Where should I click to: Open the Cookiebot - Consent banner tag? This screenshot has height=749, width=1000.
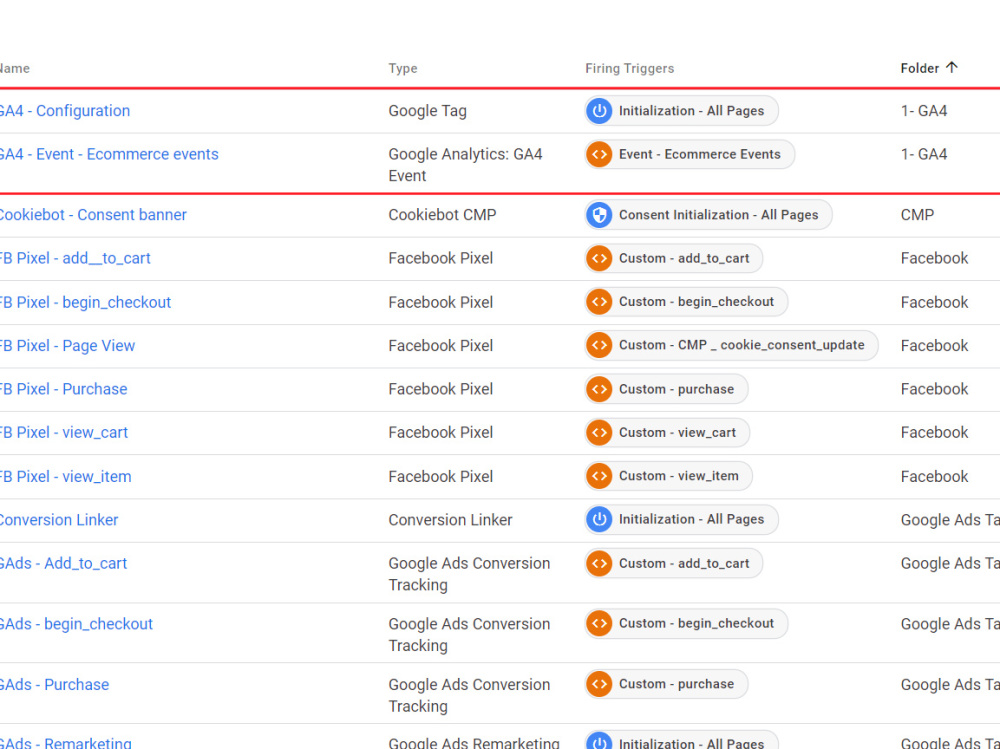coord(93,215)
